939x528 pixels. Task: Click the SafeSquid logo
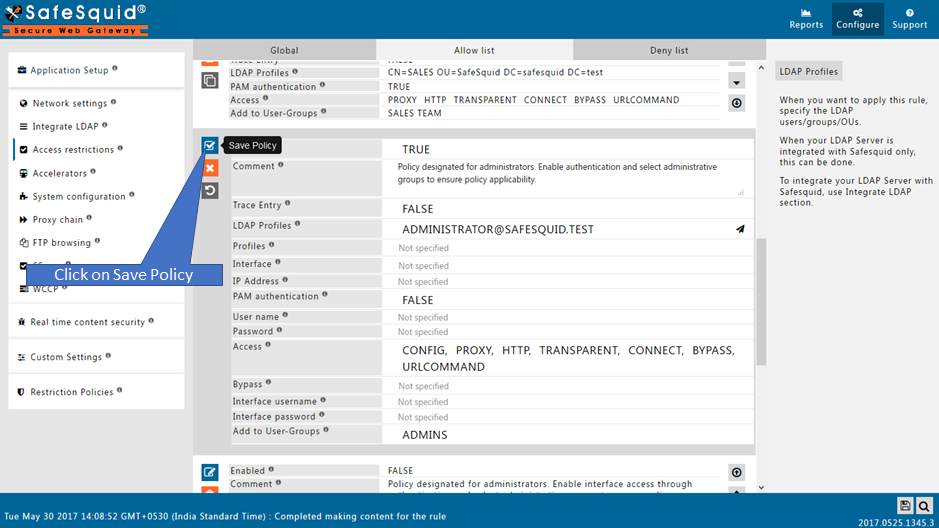click(75, 20)
